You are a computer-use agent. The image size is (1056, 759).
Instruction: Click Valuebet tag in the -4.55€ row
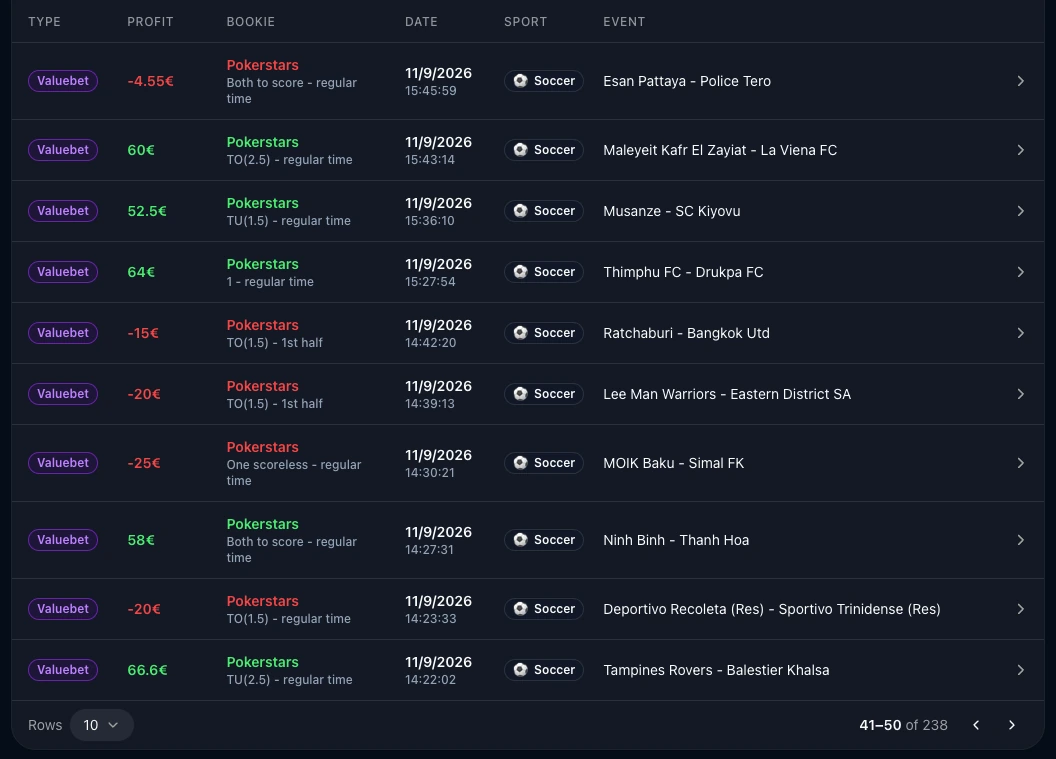[x=63, y=81]
